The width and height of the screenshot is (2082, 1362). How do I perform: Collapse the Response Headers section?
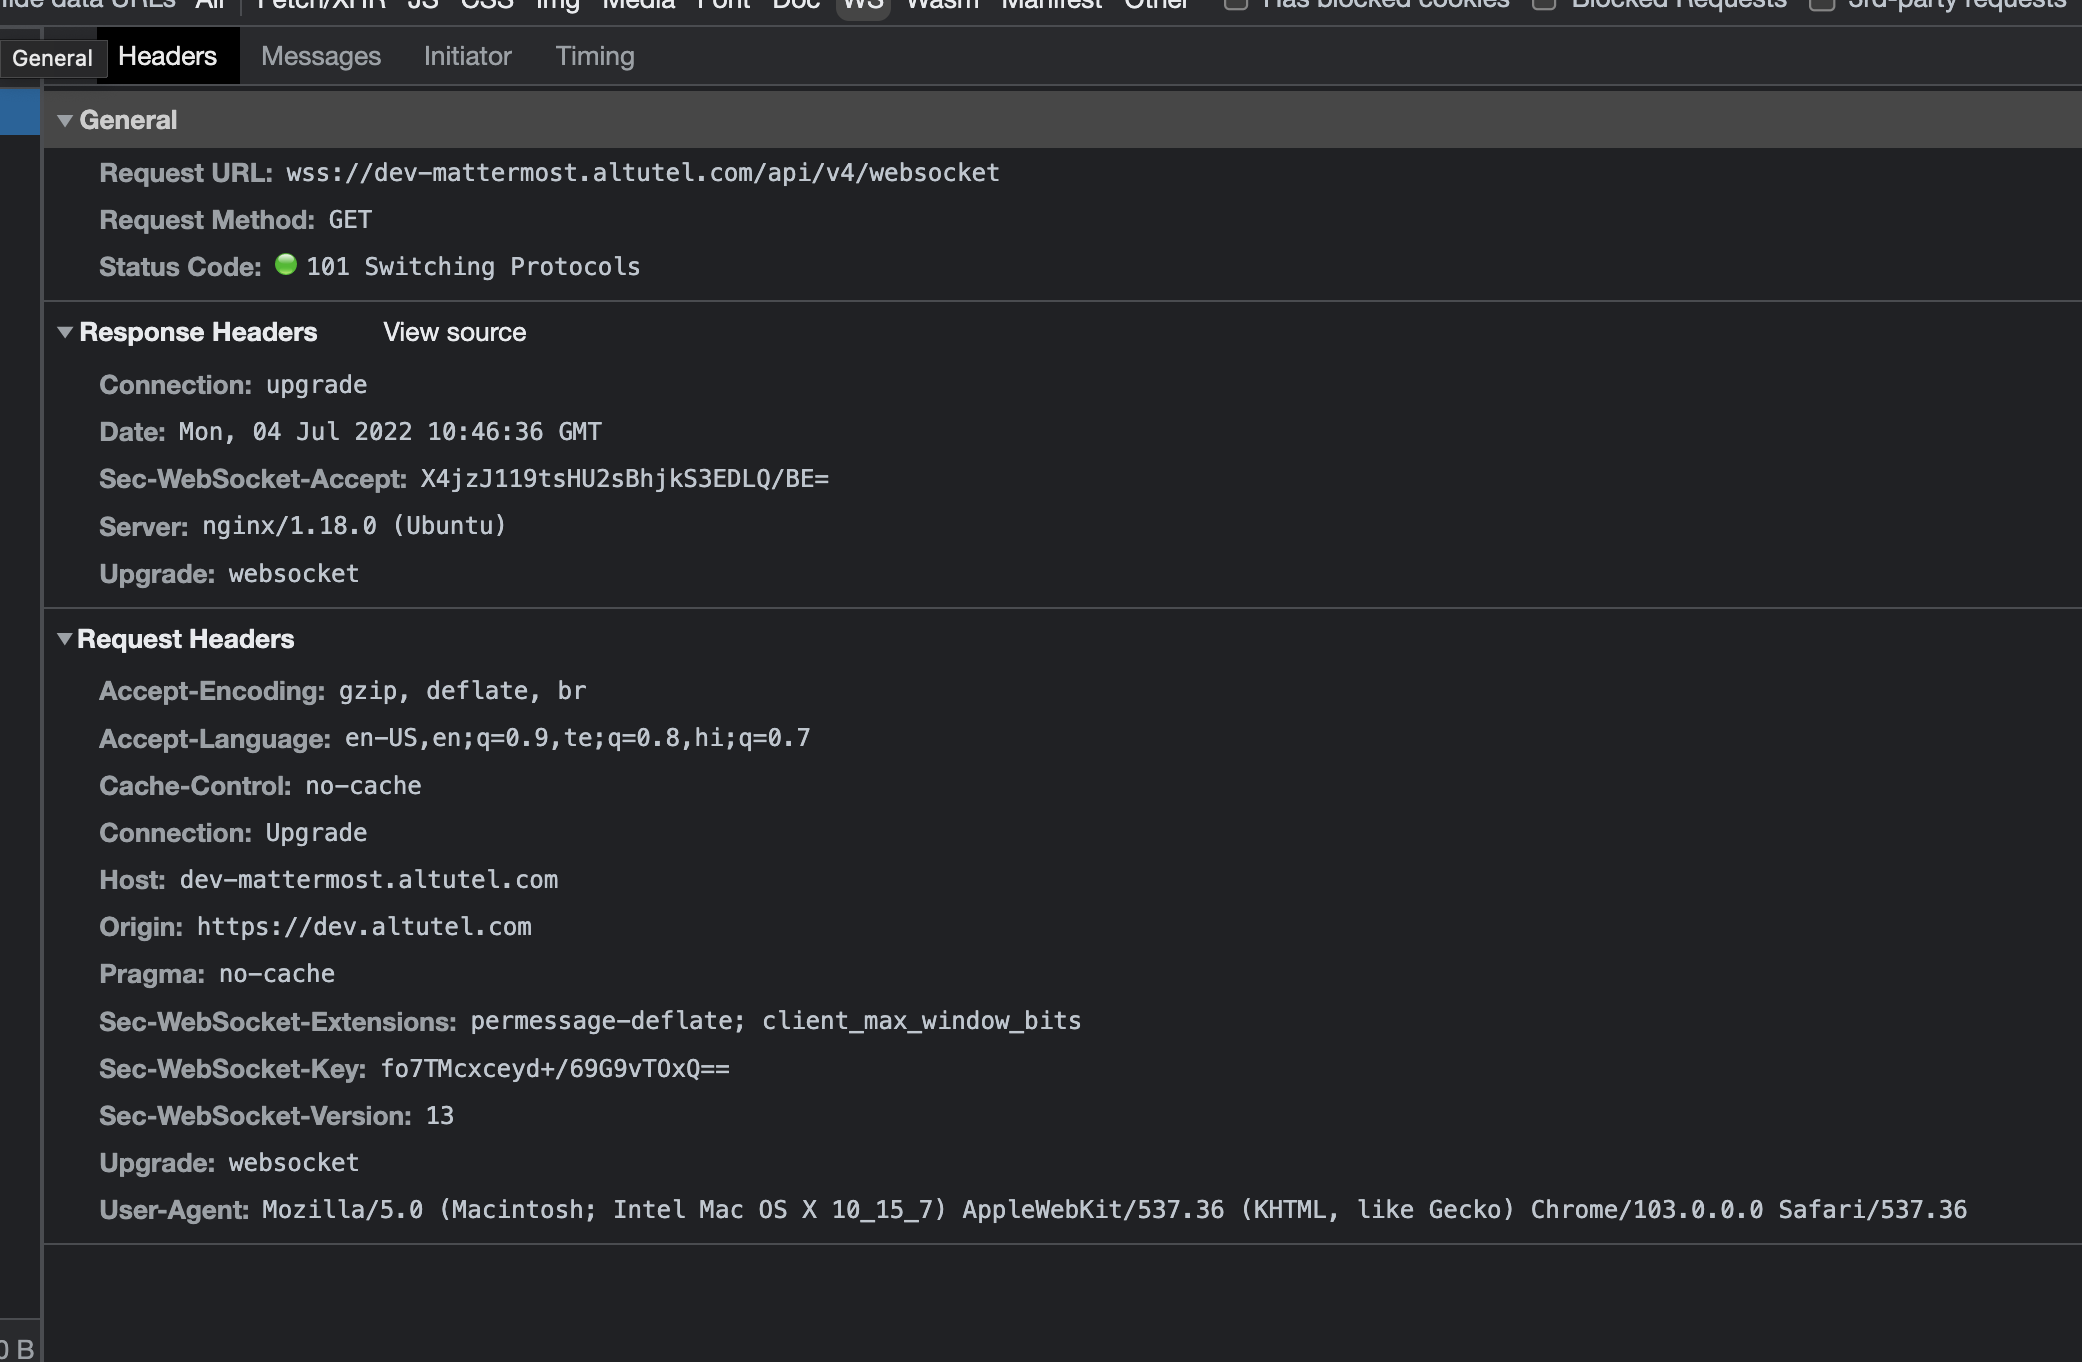pos(66,331)
